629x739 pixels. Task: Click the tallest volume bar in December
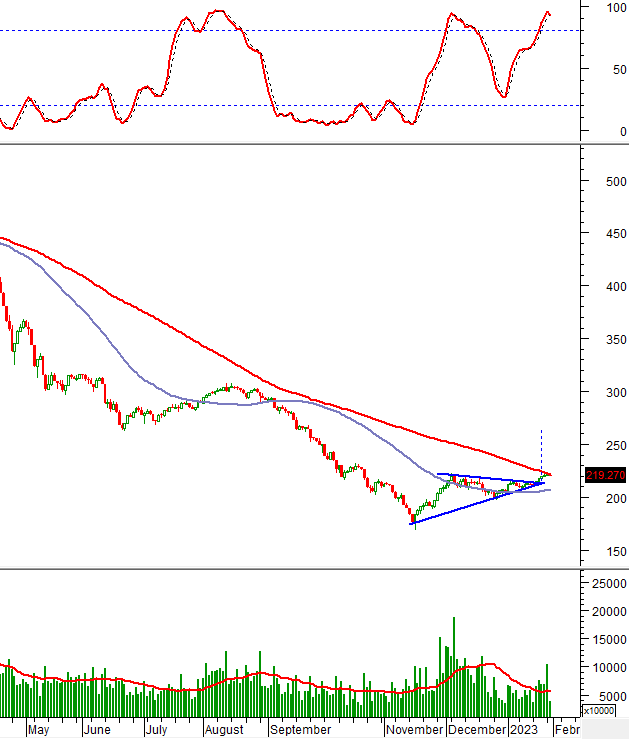(454, 666)
